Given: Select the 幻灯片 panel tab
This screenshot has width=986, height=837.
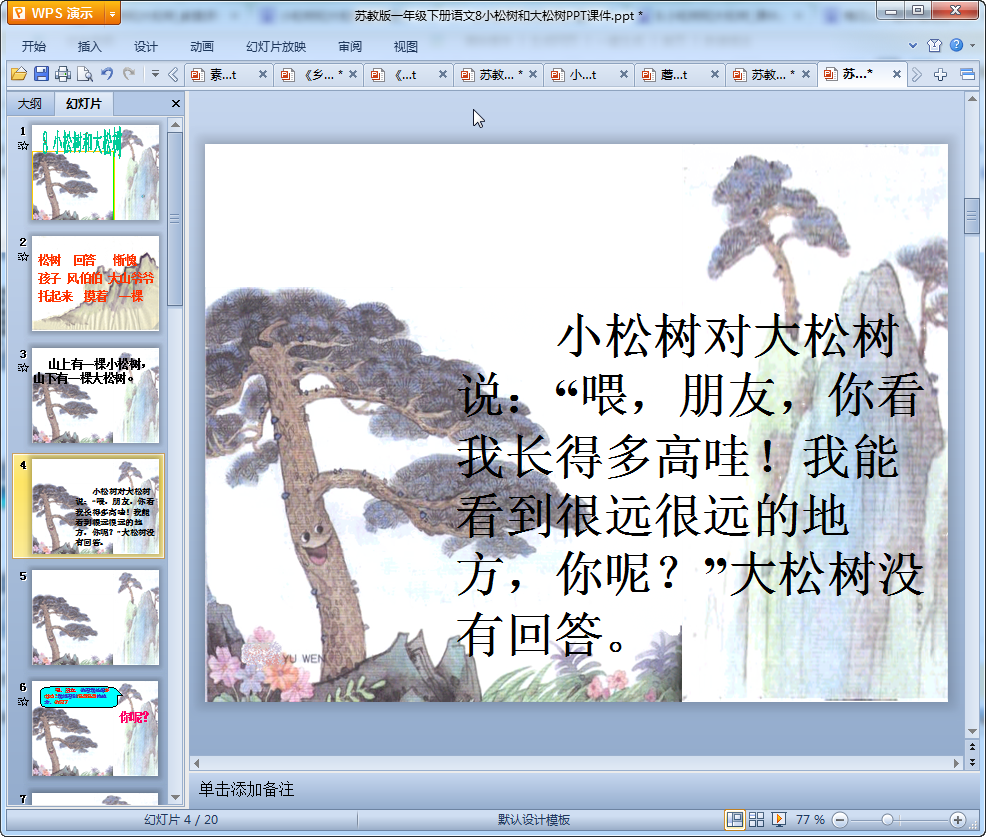Looking at the screenshot, I should pos(84,103).
